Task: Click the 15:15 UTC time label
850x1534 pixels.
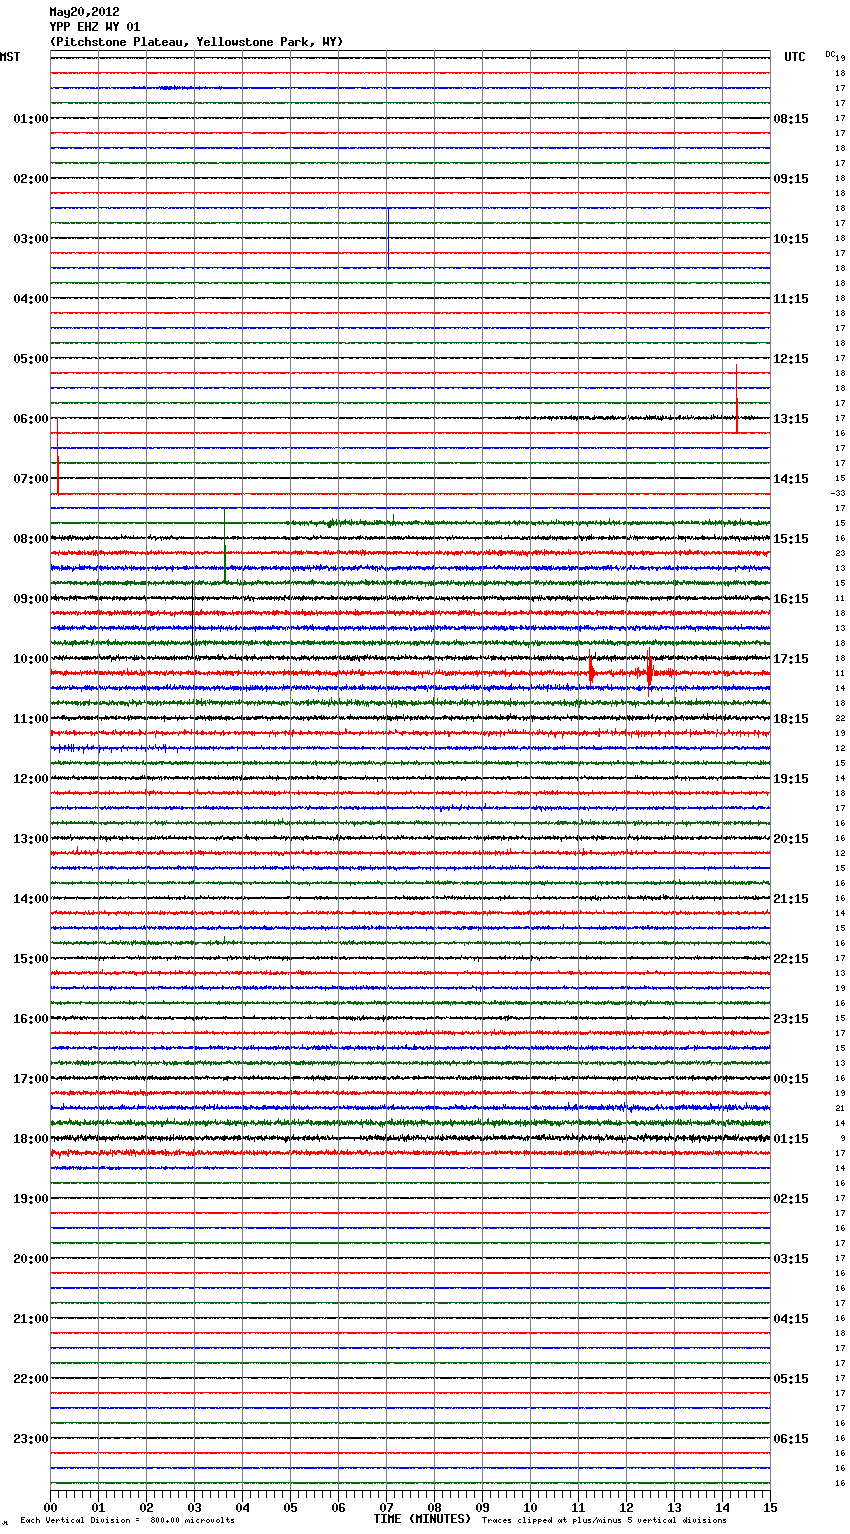Action: click(791, 539)
